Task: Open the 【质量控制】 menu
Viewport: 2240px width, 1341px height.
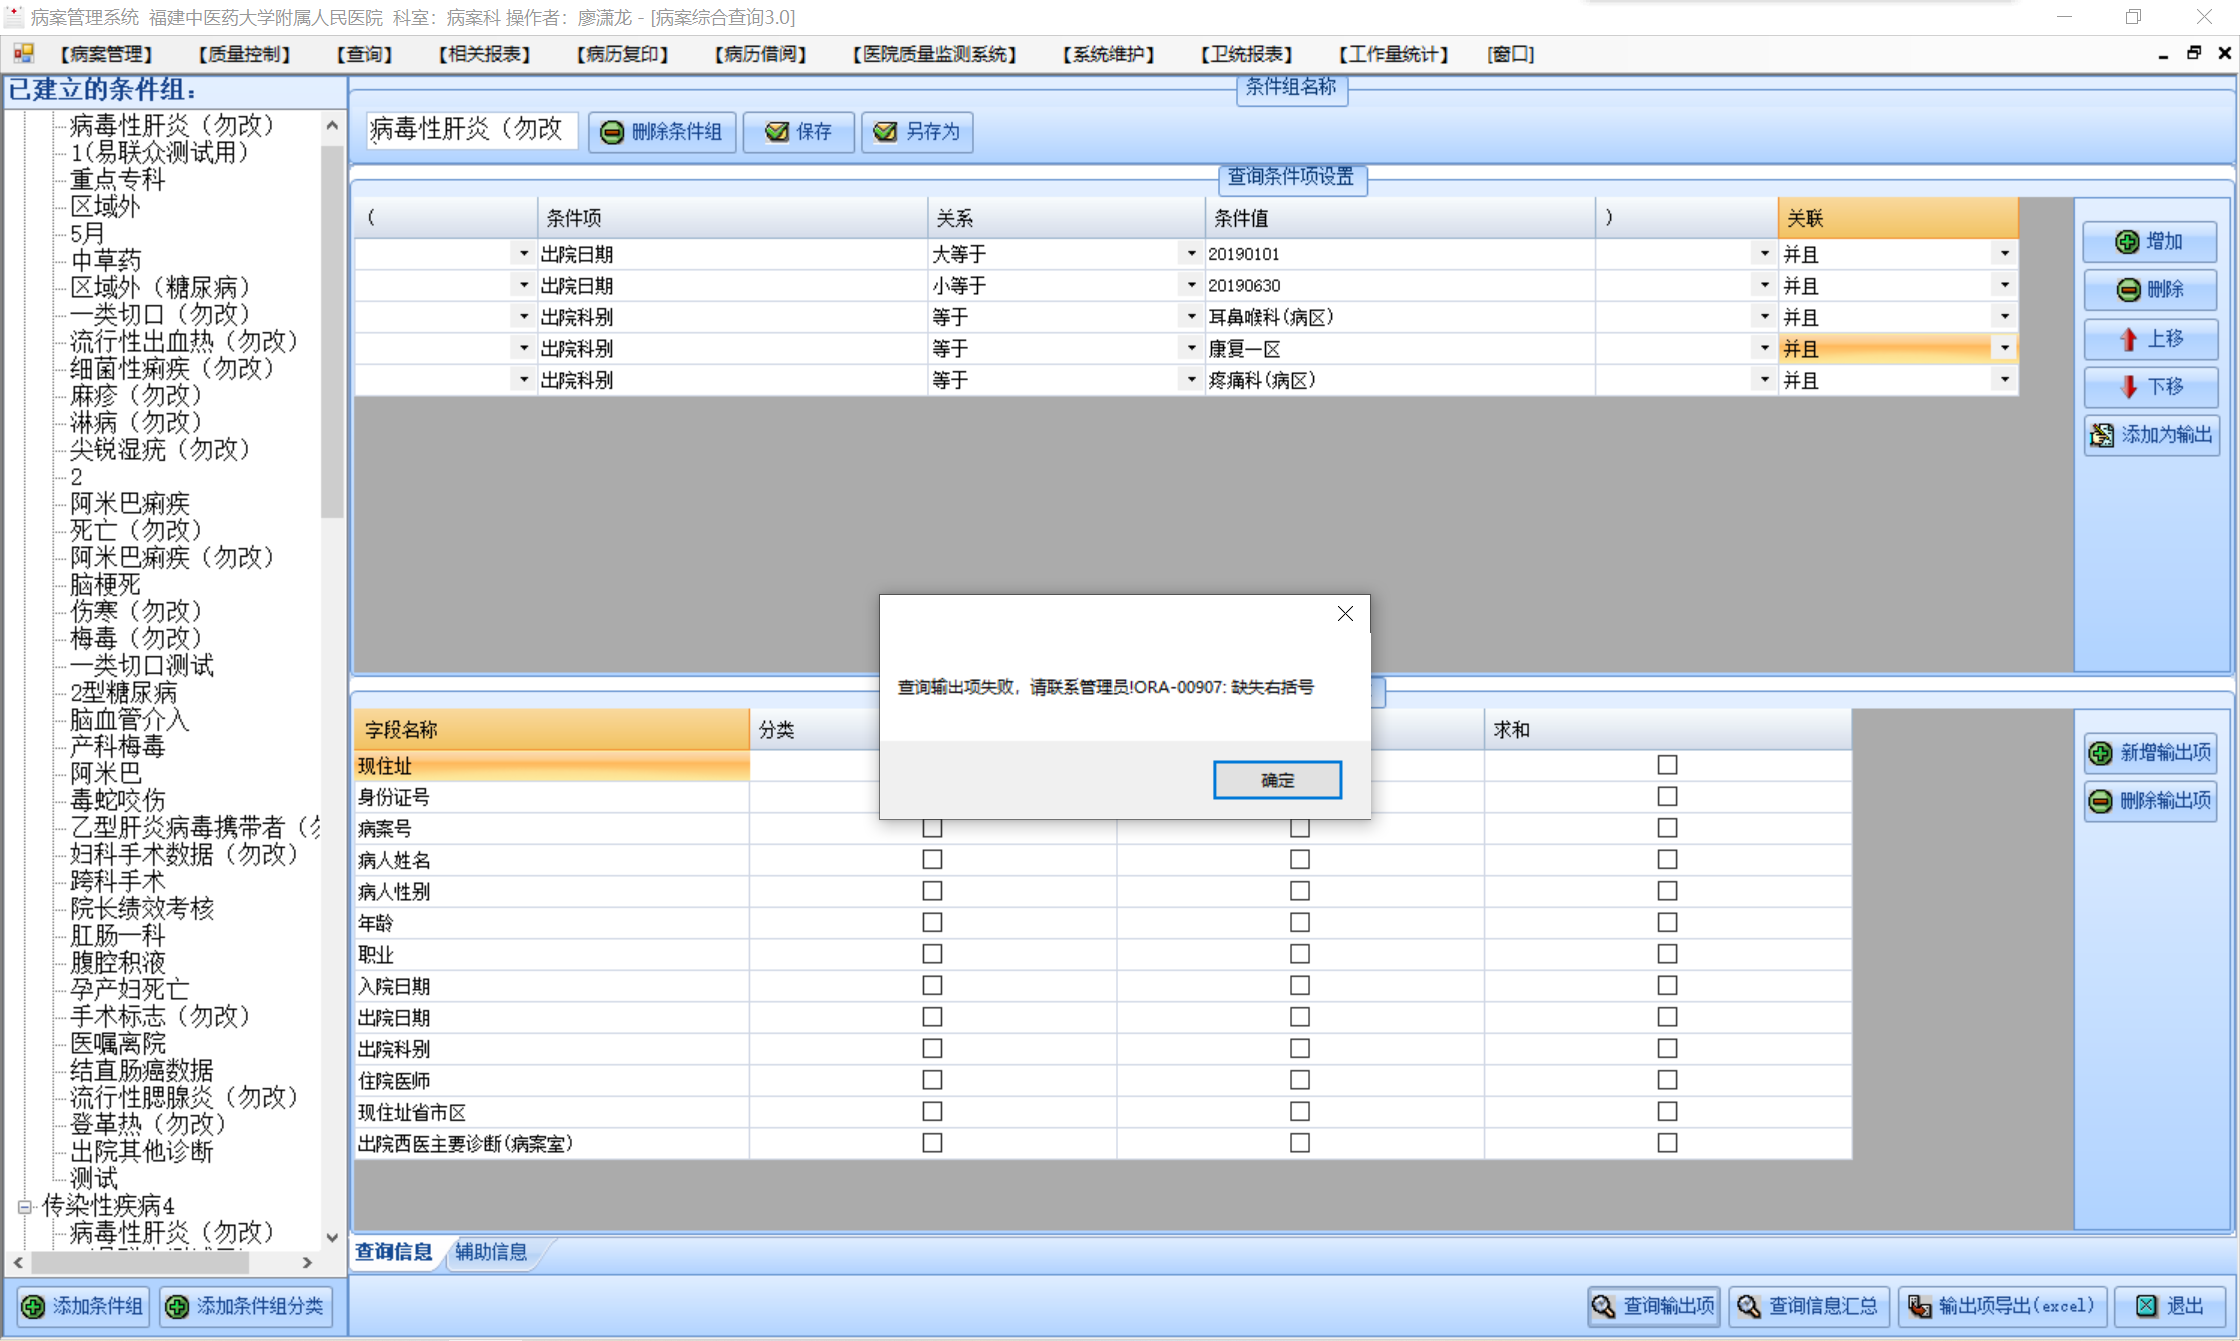Action: (244, 54)
